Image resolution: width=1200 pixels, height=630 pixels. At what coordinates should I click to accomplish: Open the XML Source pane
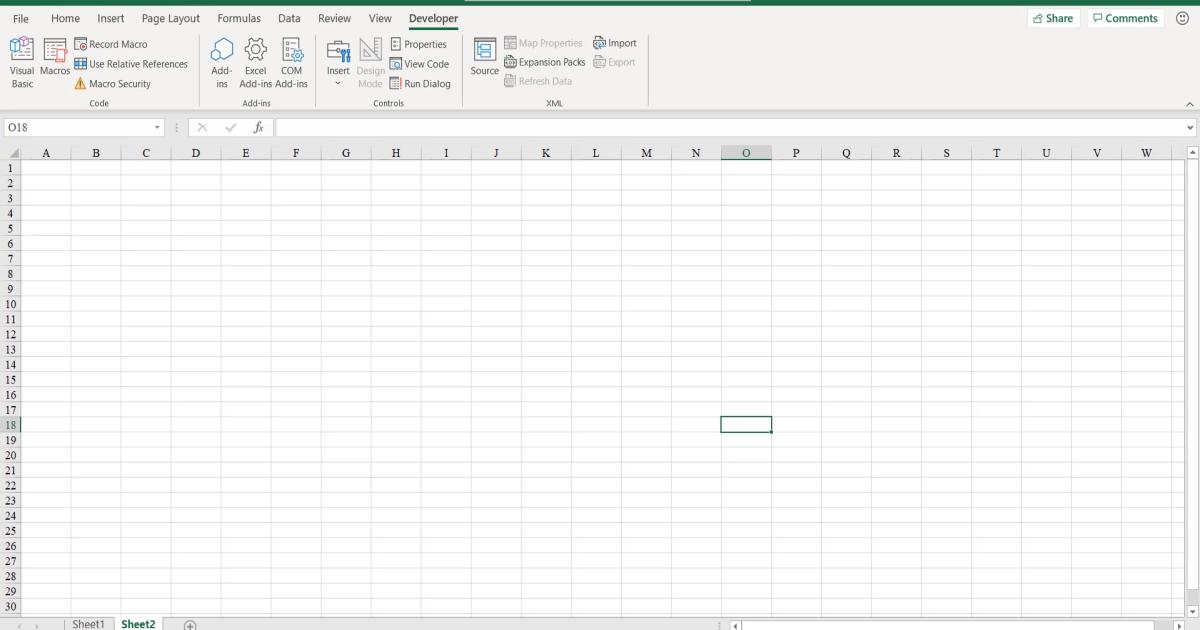(x=484, y=60)
